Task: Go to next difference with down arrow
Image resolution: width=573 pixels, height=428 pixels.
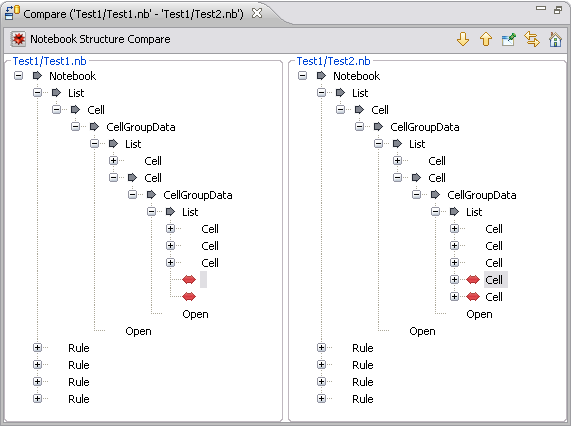Action: pyautogui.click(x=463, y=39)
